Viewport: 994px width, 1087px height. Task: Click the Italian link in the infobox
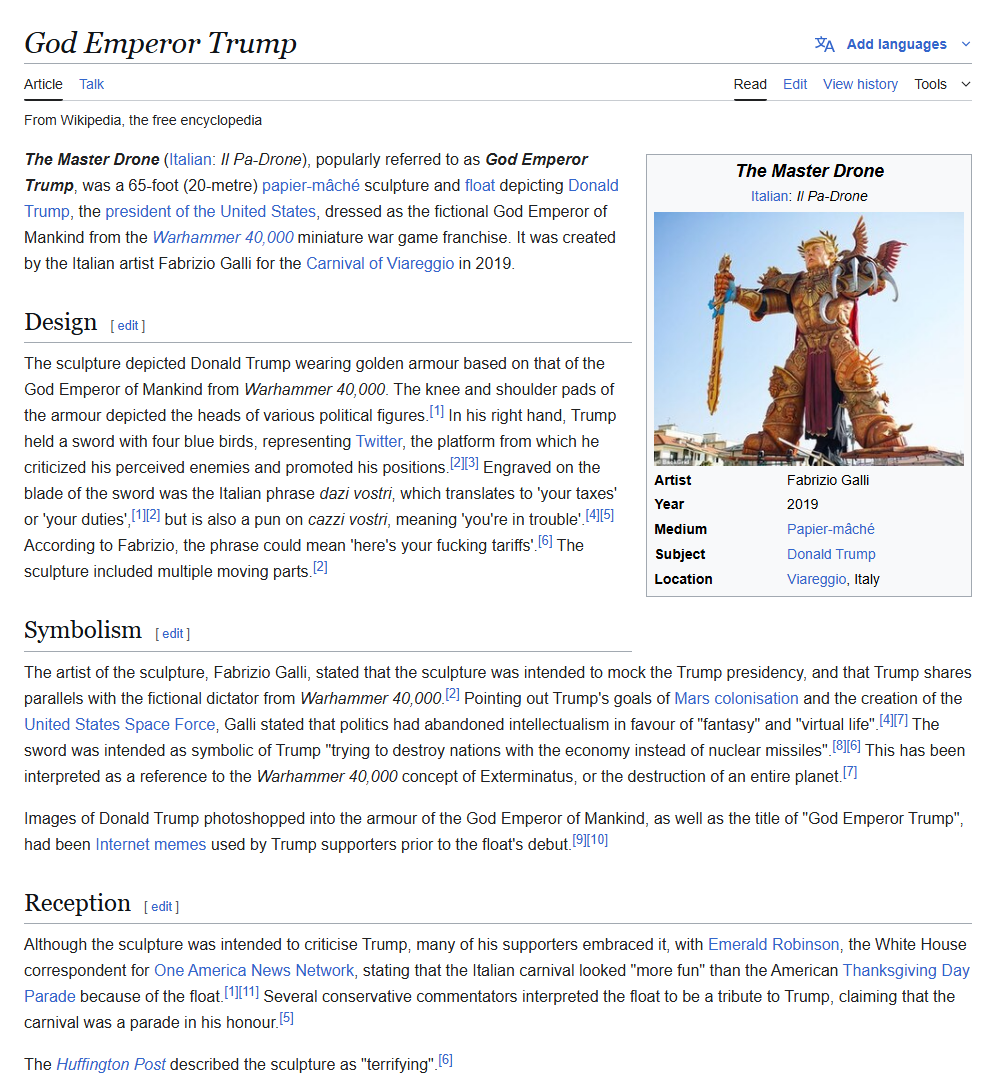[769, 196]
